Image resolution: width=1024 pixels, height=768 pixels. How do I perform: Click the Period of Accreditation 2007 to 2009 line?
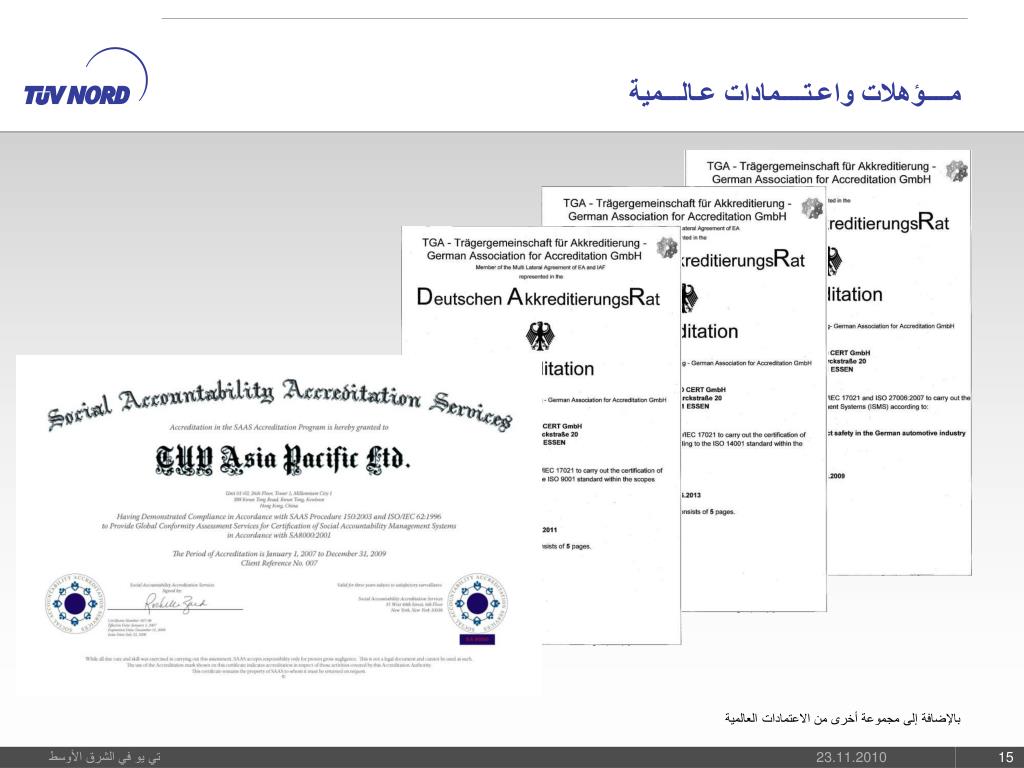279,554
